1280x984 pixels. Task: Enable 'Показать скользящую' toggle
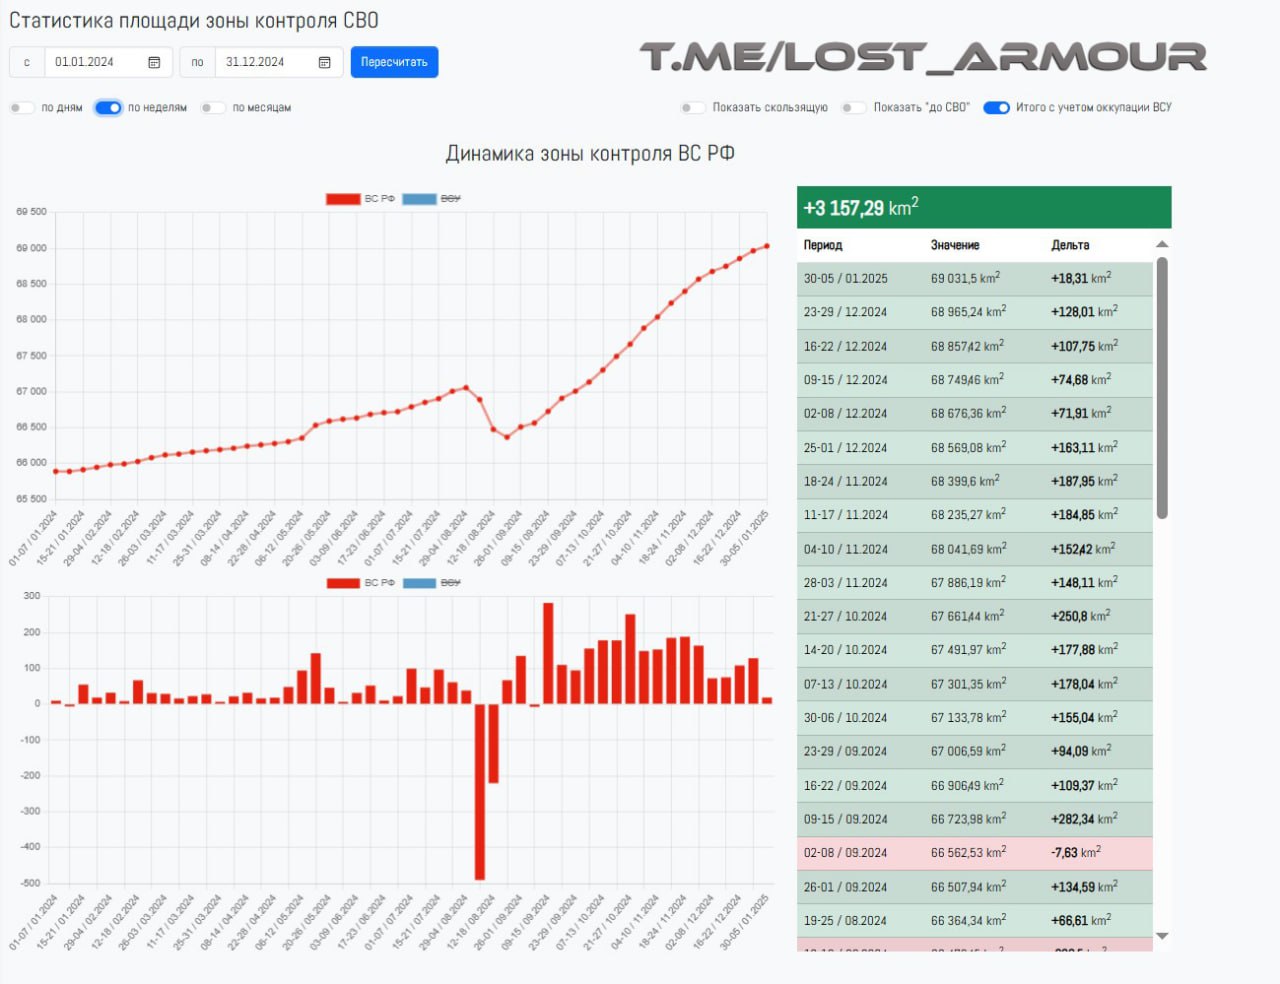pyautogui.click(x=692, y=108)
